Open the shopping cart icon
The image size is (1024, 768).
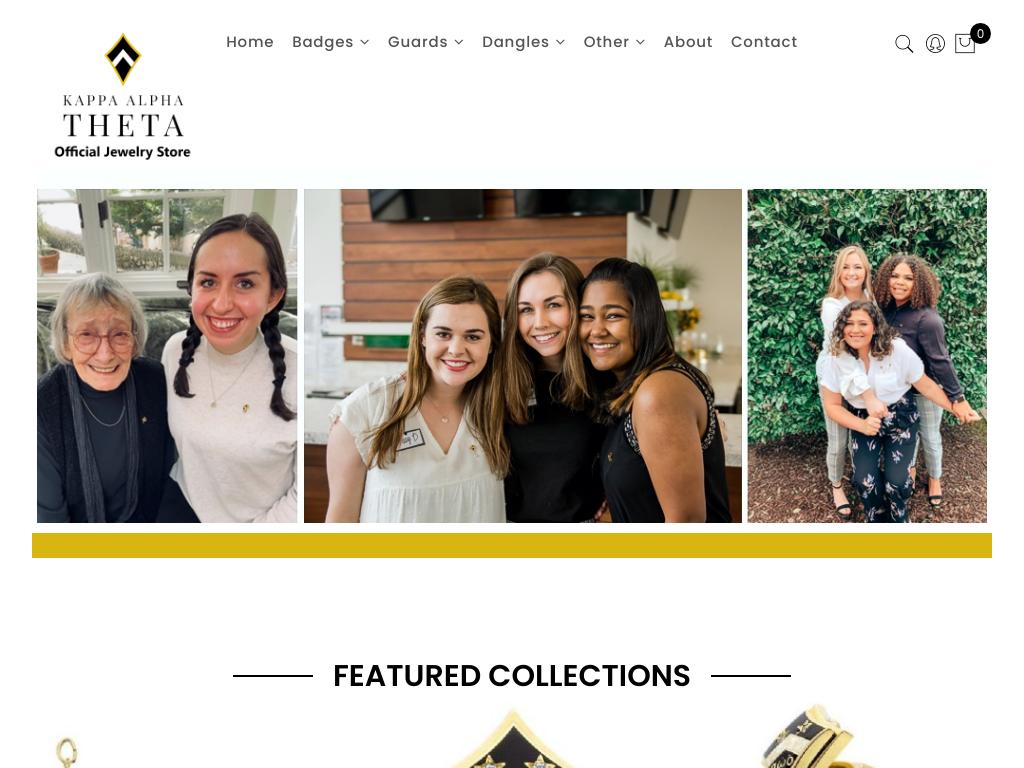point(965,44)
